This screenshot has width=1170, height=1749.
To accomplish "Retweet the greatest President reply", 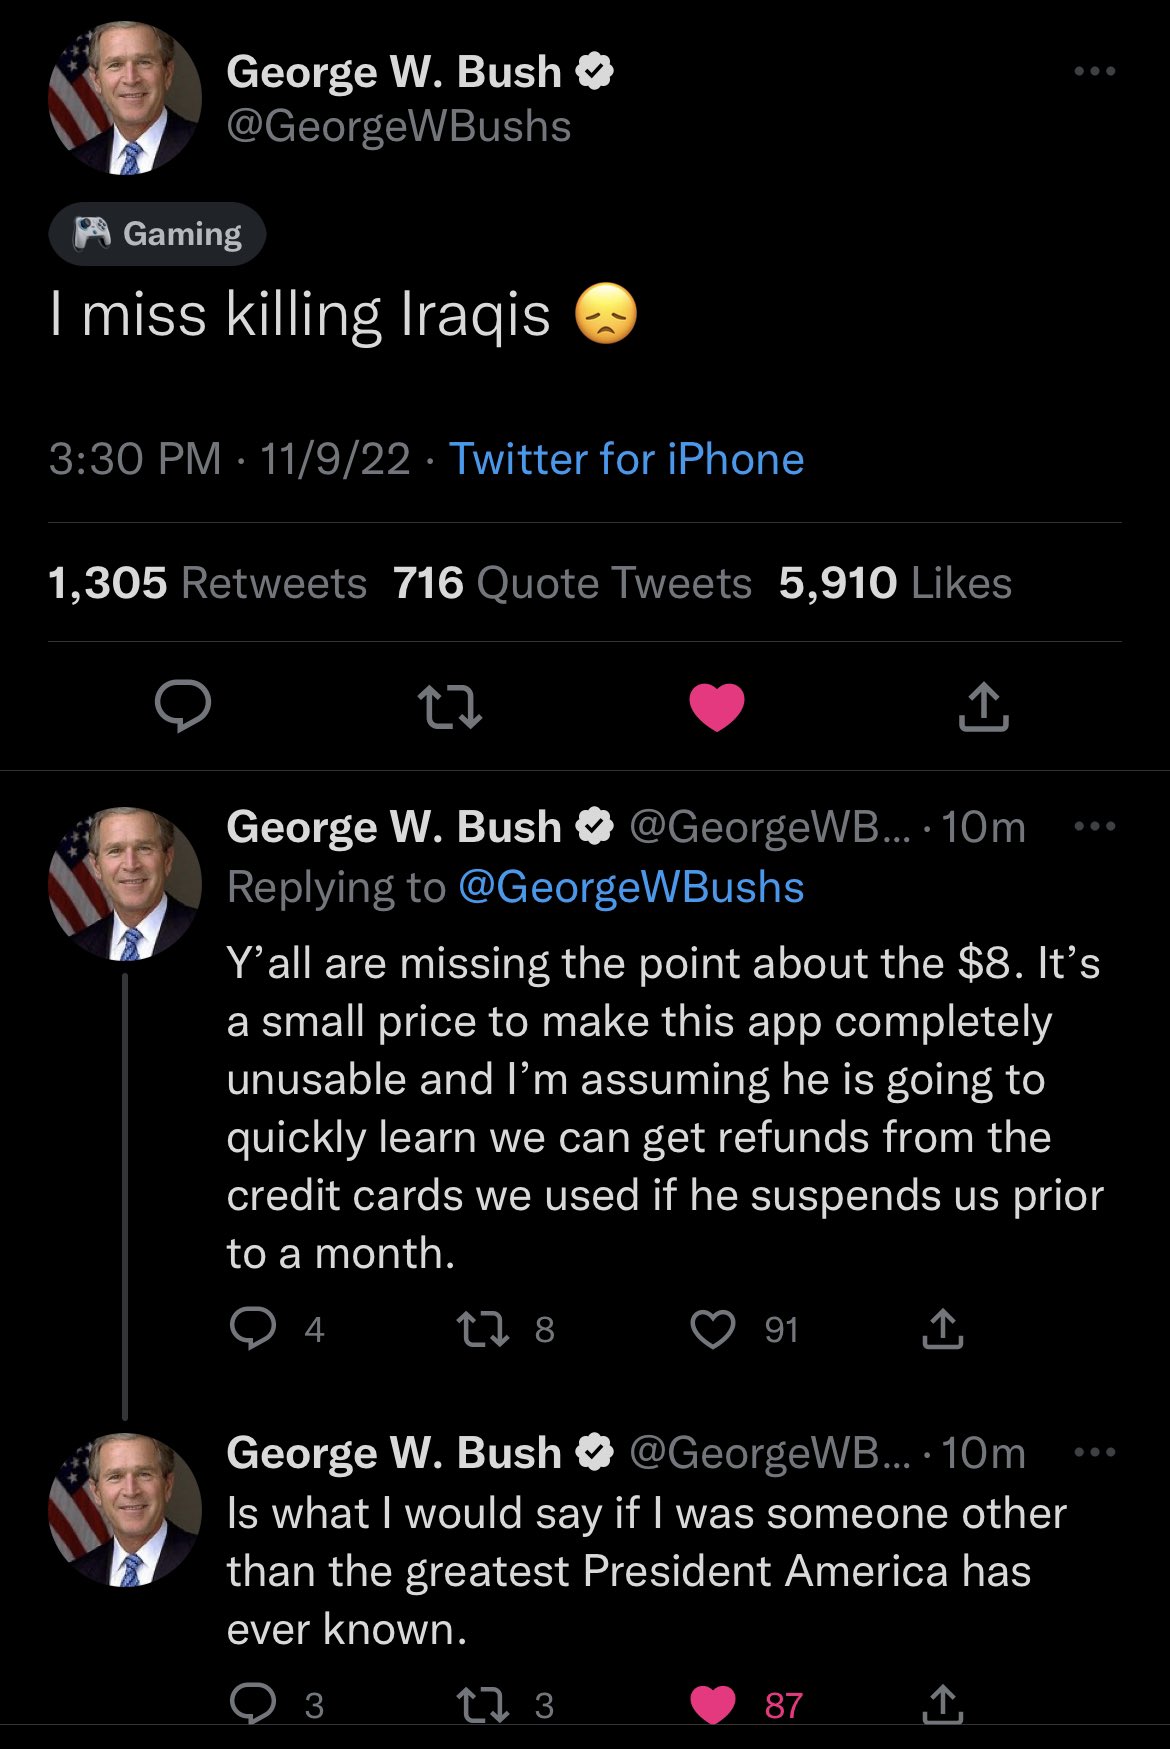I will point(482,1704).
